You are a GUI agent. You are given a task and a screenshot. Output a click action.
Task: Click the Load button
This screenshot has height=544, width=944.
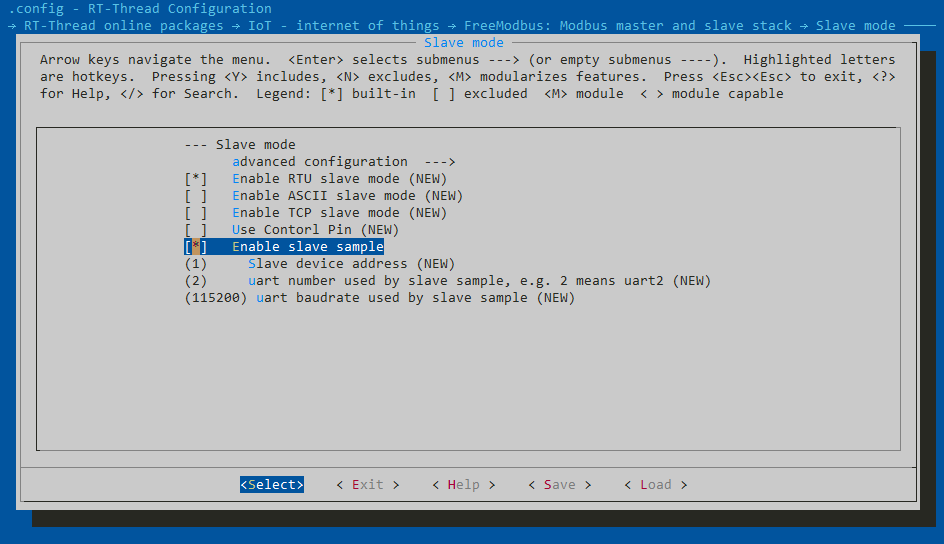656,484
